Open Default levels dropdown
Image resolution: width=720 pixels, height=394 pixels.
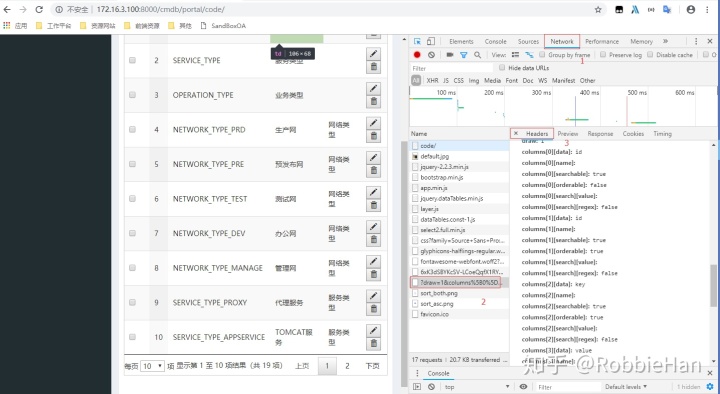626,387
